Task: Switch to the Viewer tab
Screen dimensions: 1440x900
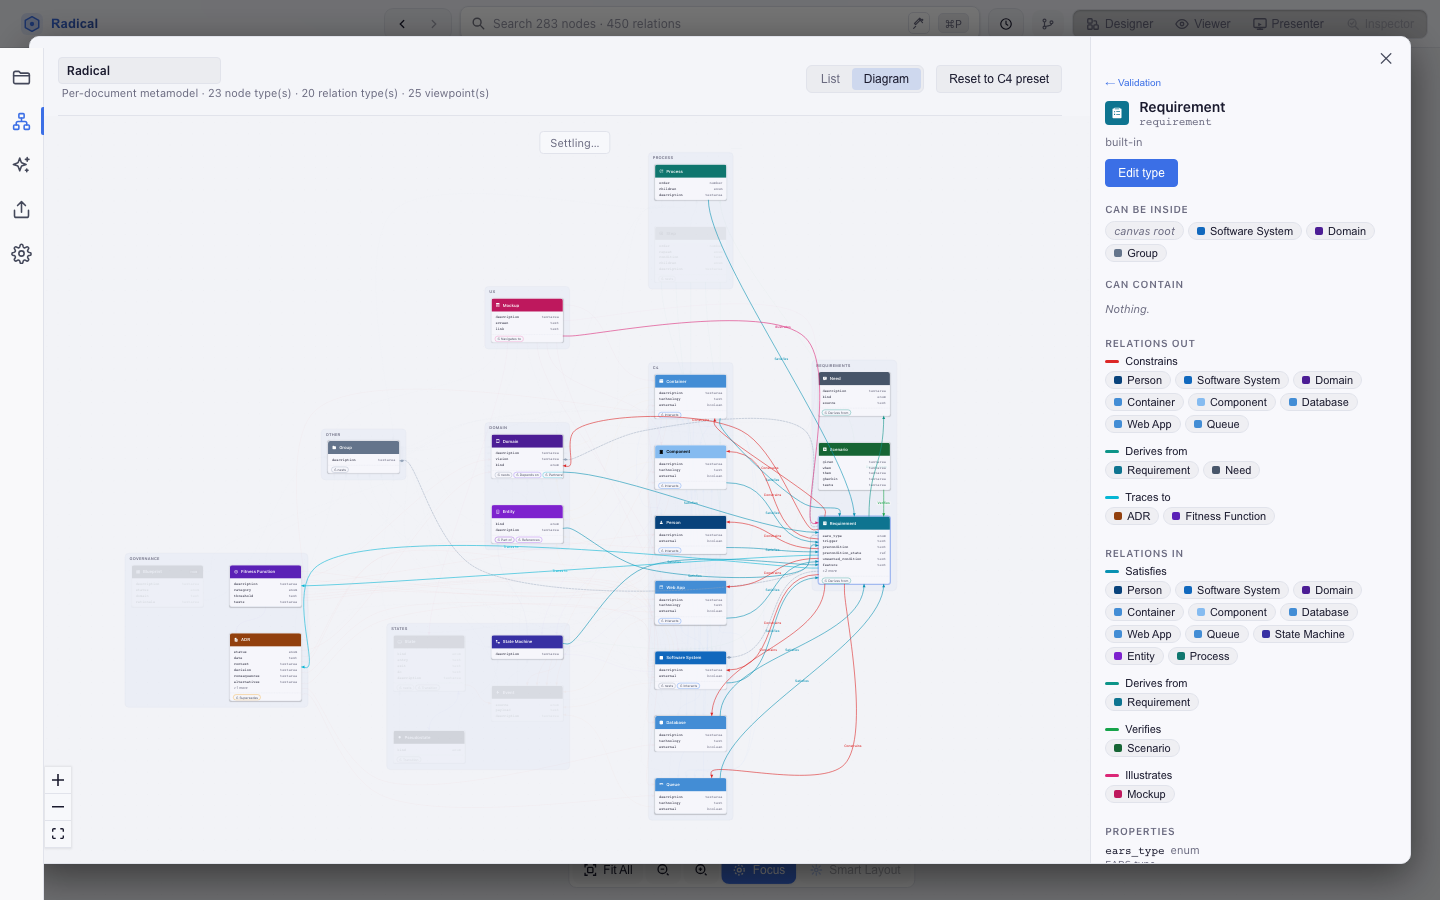Action: [1203, 24]
